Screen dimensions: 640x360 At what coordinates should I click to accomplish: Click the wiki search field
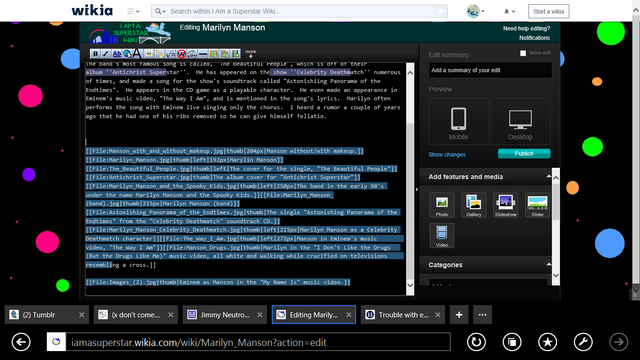tap(300, 11)
